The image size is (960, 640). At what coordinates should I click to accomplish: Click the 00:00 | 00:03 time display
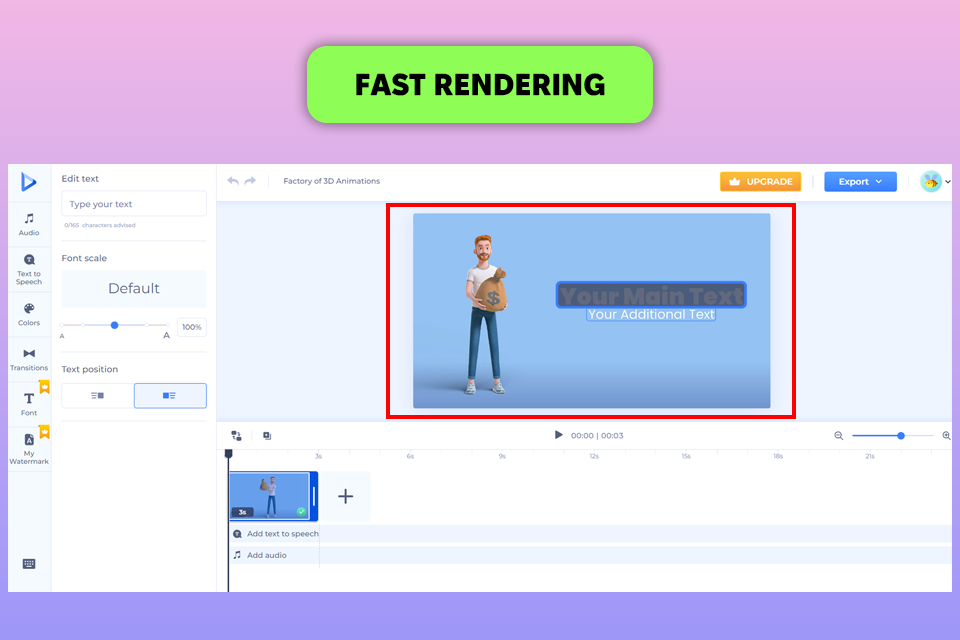(x=597, y=435)
